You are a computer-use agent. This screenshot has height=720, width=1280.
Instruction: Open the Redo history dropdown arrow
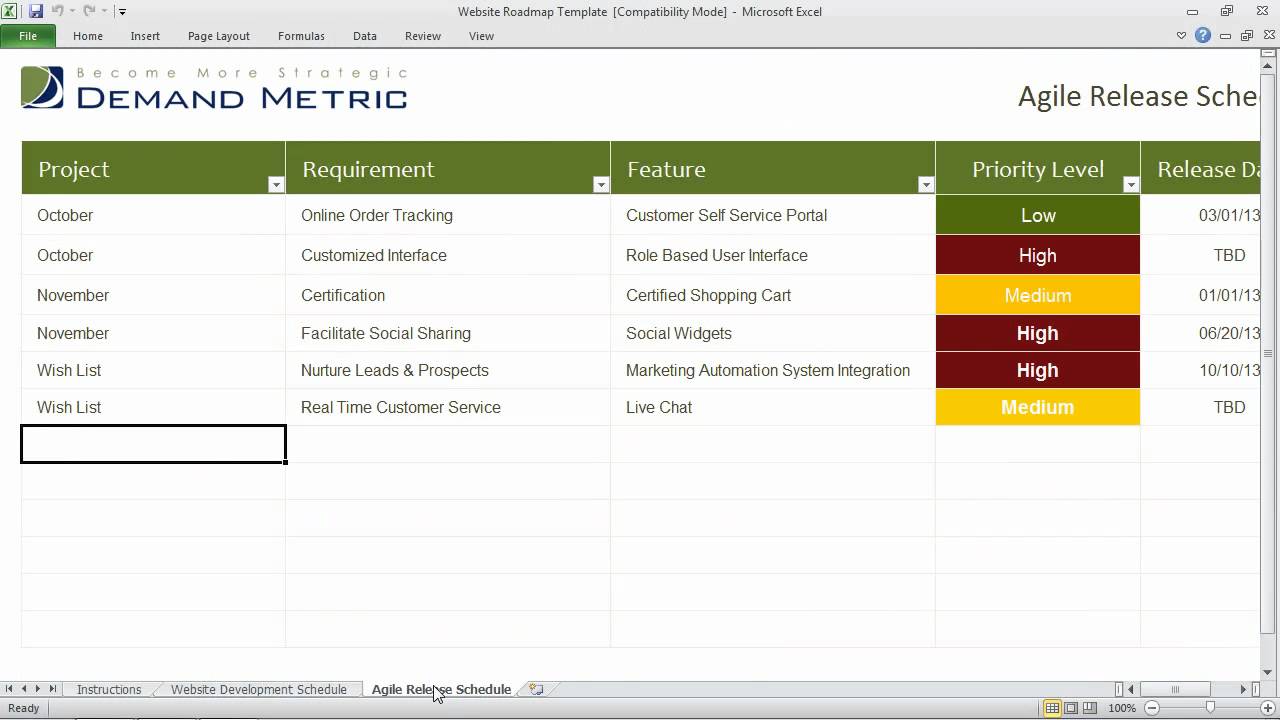coord(104,12)
